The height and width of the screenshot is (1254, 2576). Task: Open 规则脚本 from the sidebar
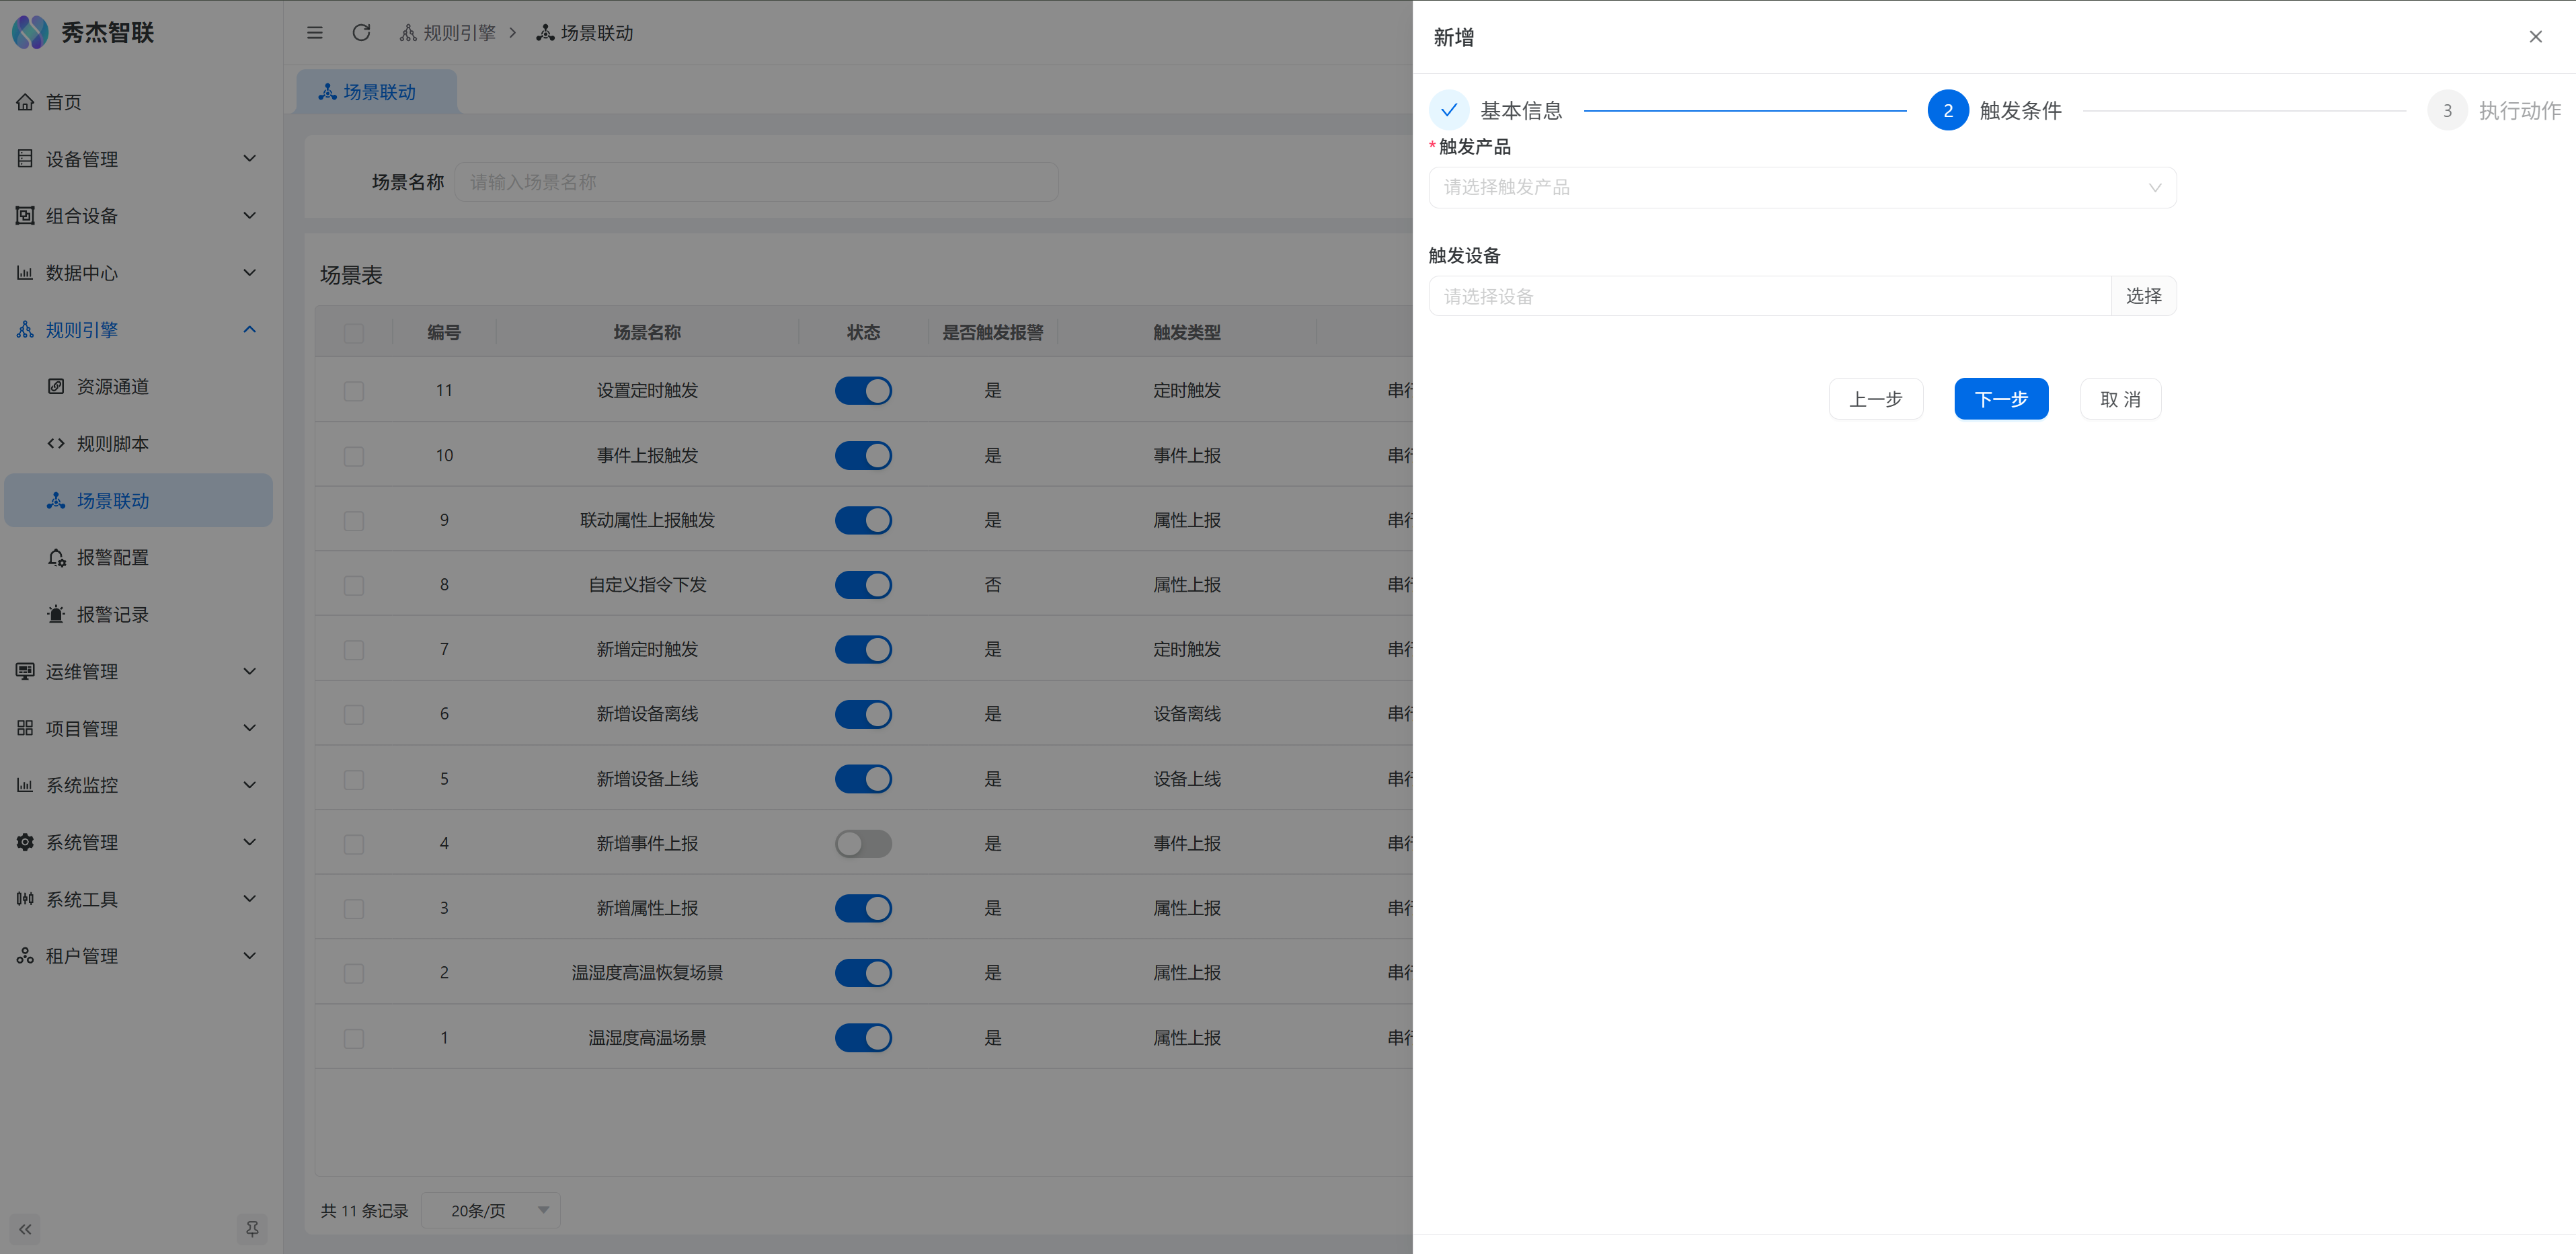[x=112, y=444]
